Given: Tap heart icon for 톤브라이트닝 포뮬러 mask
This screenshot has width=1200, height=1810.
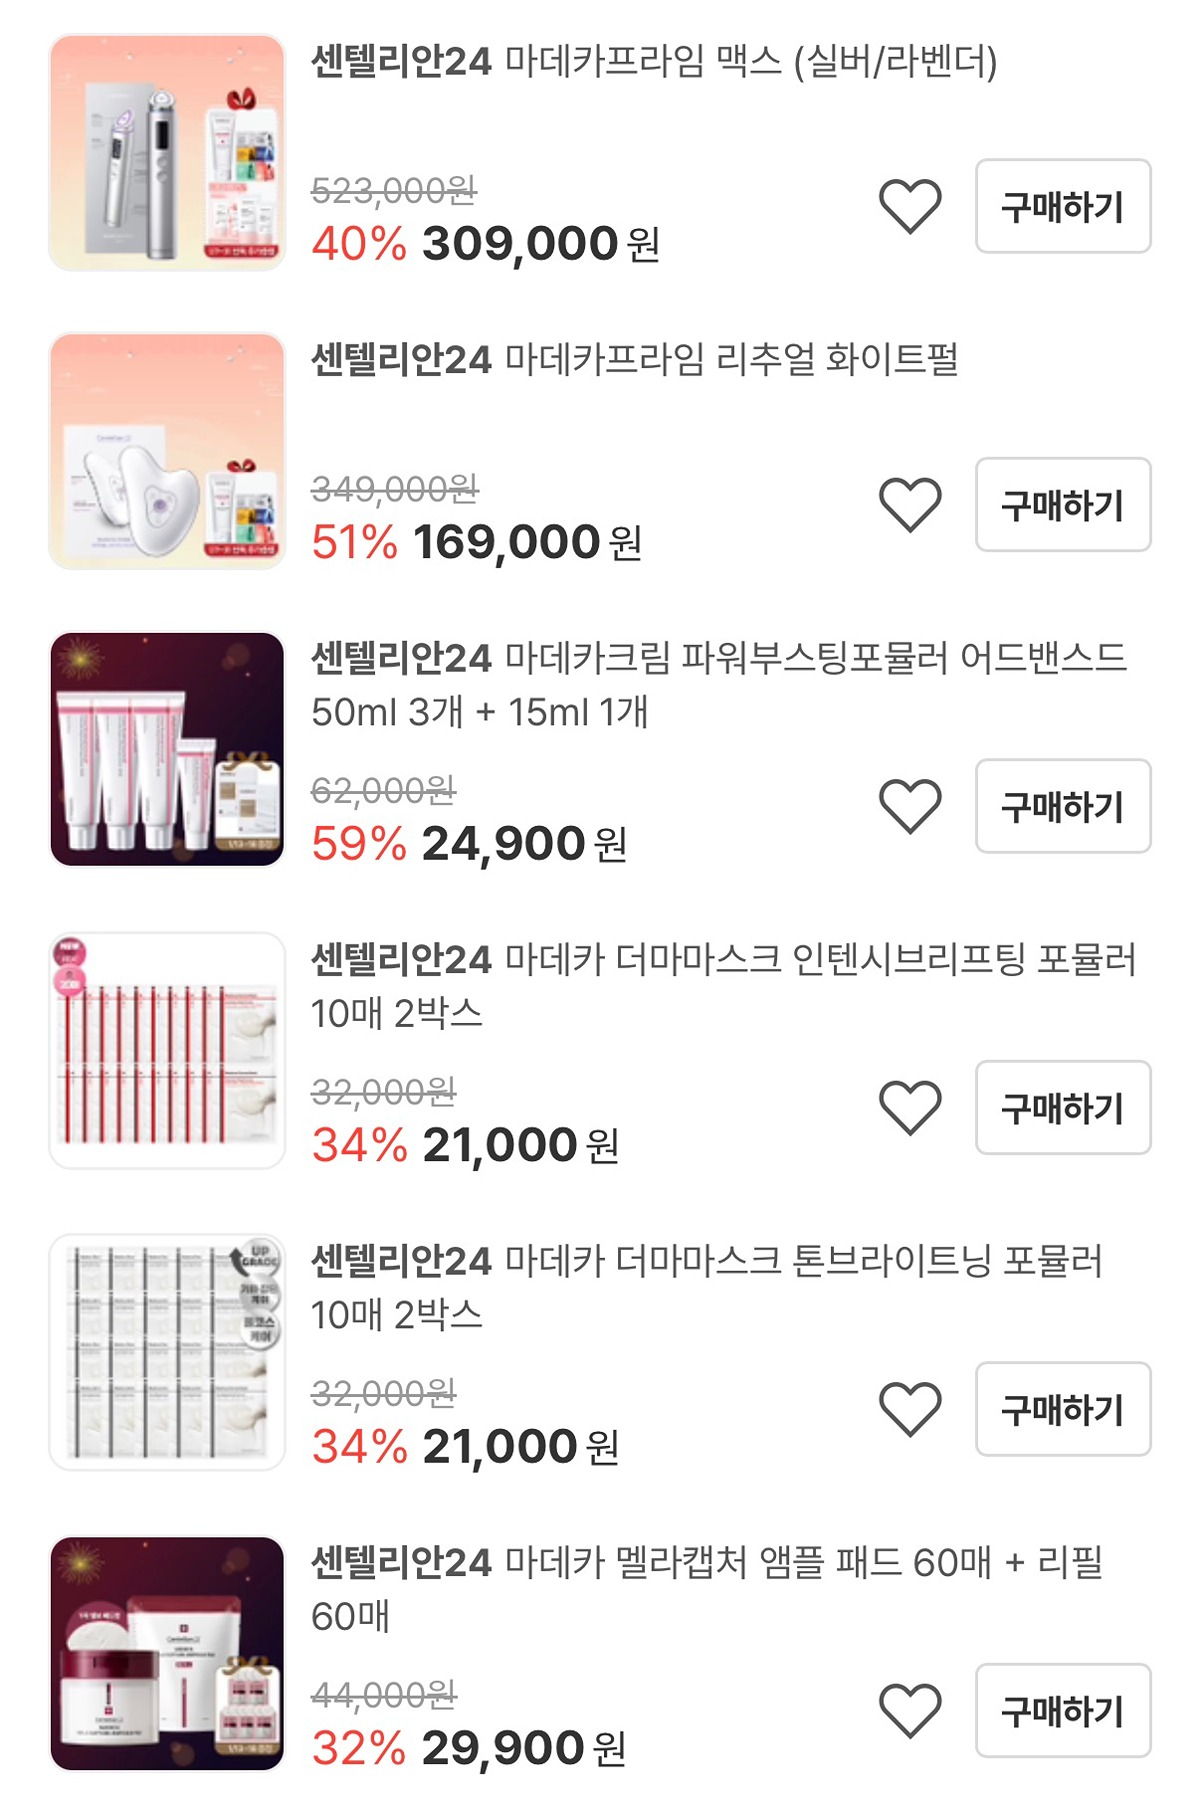Looking at the screenshot, I should [910, 1409].
